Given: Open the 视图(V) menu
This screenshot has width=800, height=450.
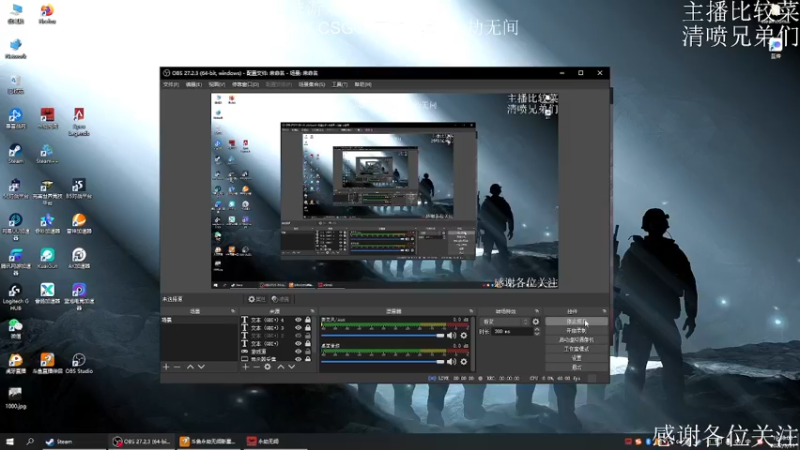Looking at the screenshot, I should click(x=216, y=85).
